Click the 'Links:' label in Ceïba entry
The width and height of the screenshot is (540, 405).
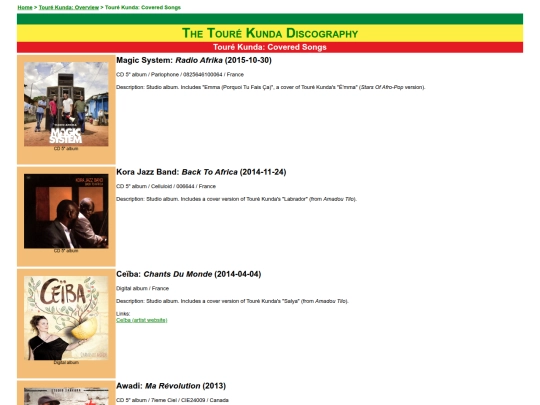123,314
